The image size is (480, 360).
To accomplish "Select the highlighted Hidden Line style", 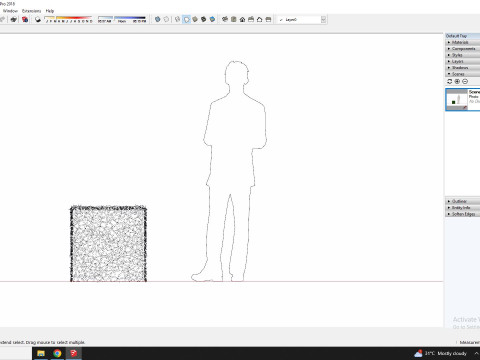I will tap(186, 19).
